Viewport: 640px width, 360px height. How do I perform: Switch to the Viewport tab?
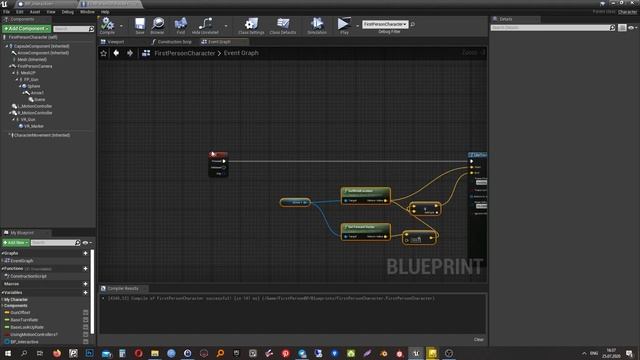coord(112,42)
